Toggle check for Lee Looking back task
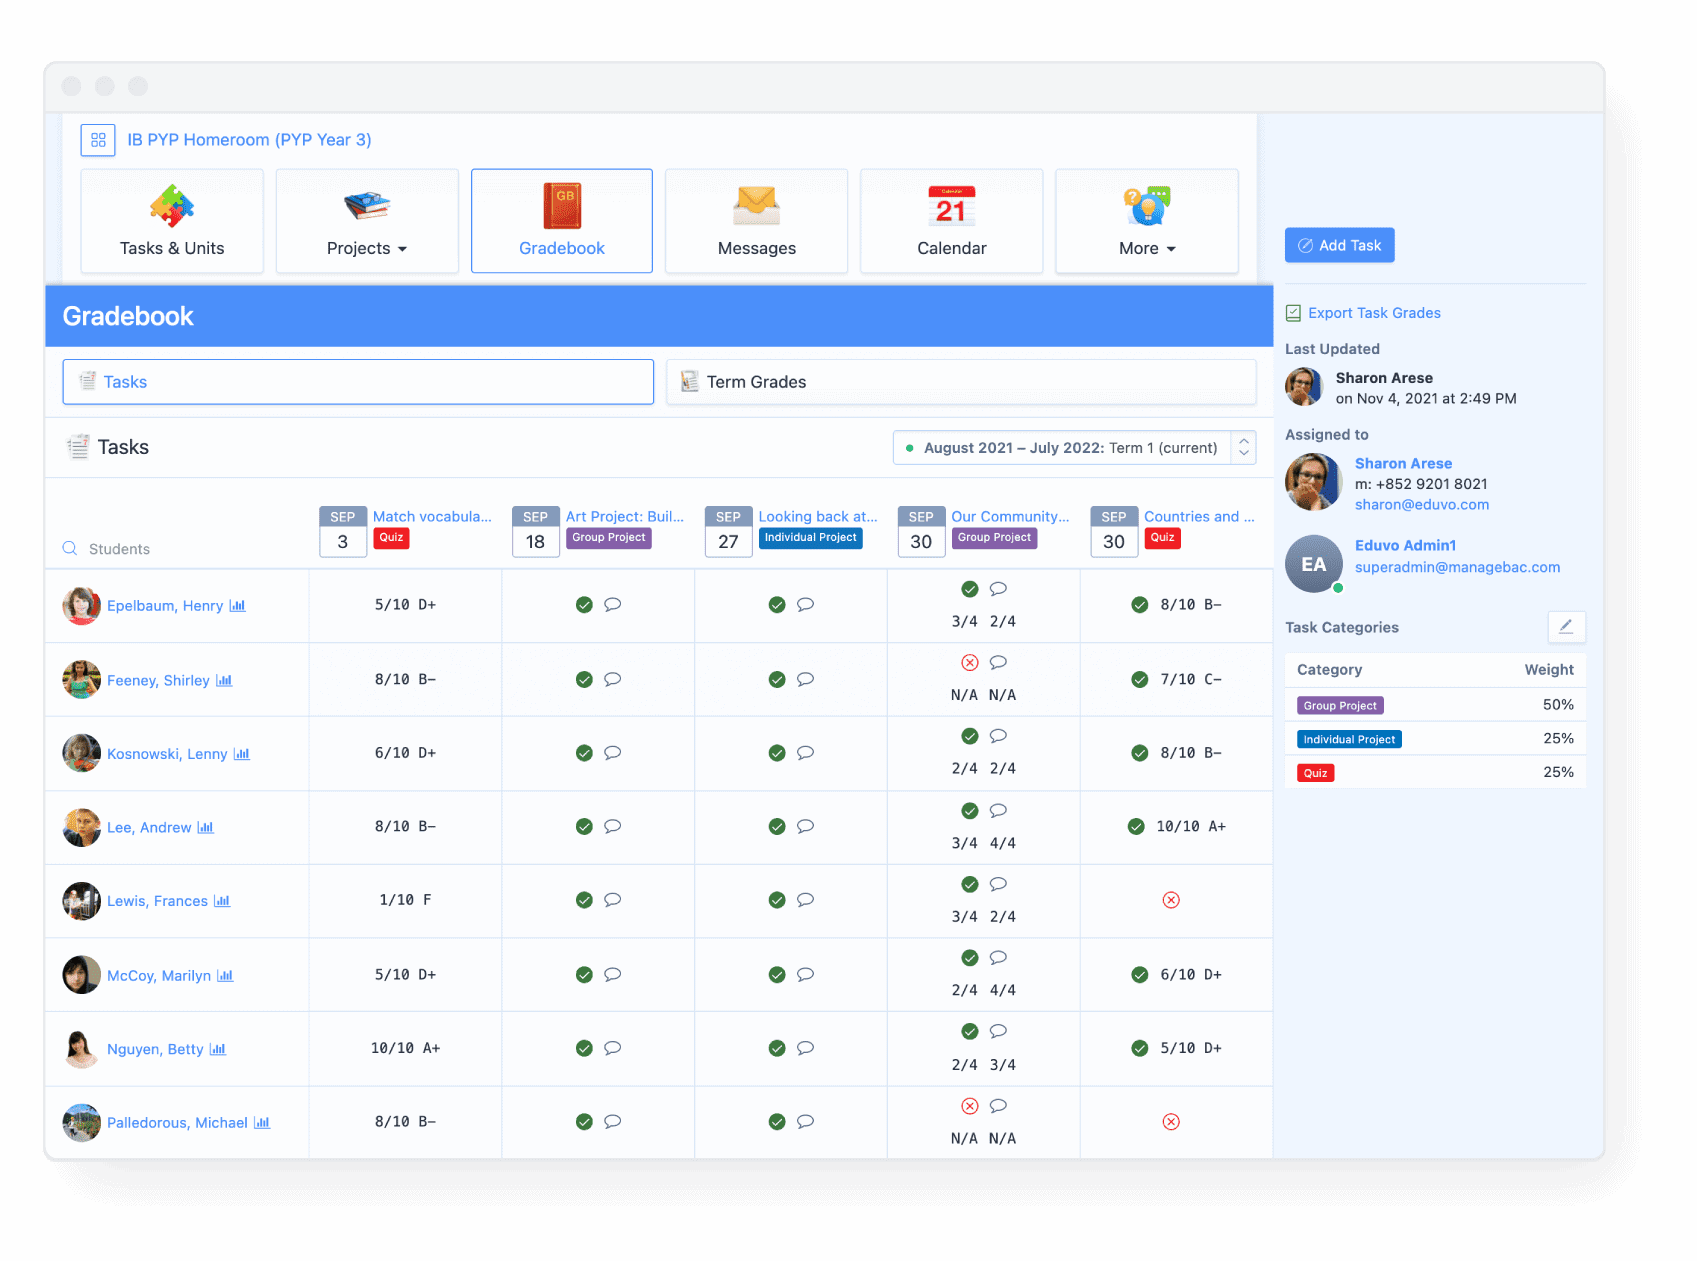 pyautogui.click(x=777, y=826)
